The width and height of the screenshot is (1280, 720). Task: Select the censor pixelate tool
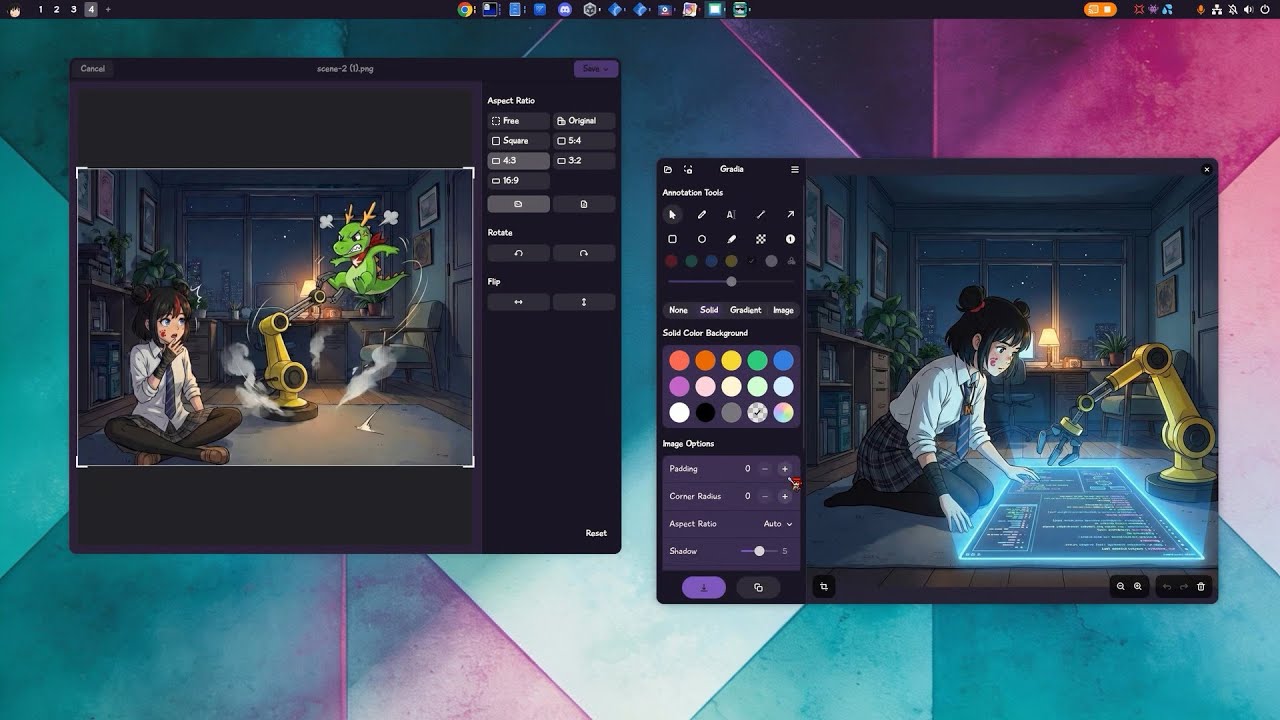[761, 239]
